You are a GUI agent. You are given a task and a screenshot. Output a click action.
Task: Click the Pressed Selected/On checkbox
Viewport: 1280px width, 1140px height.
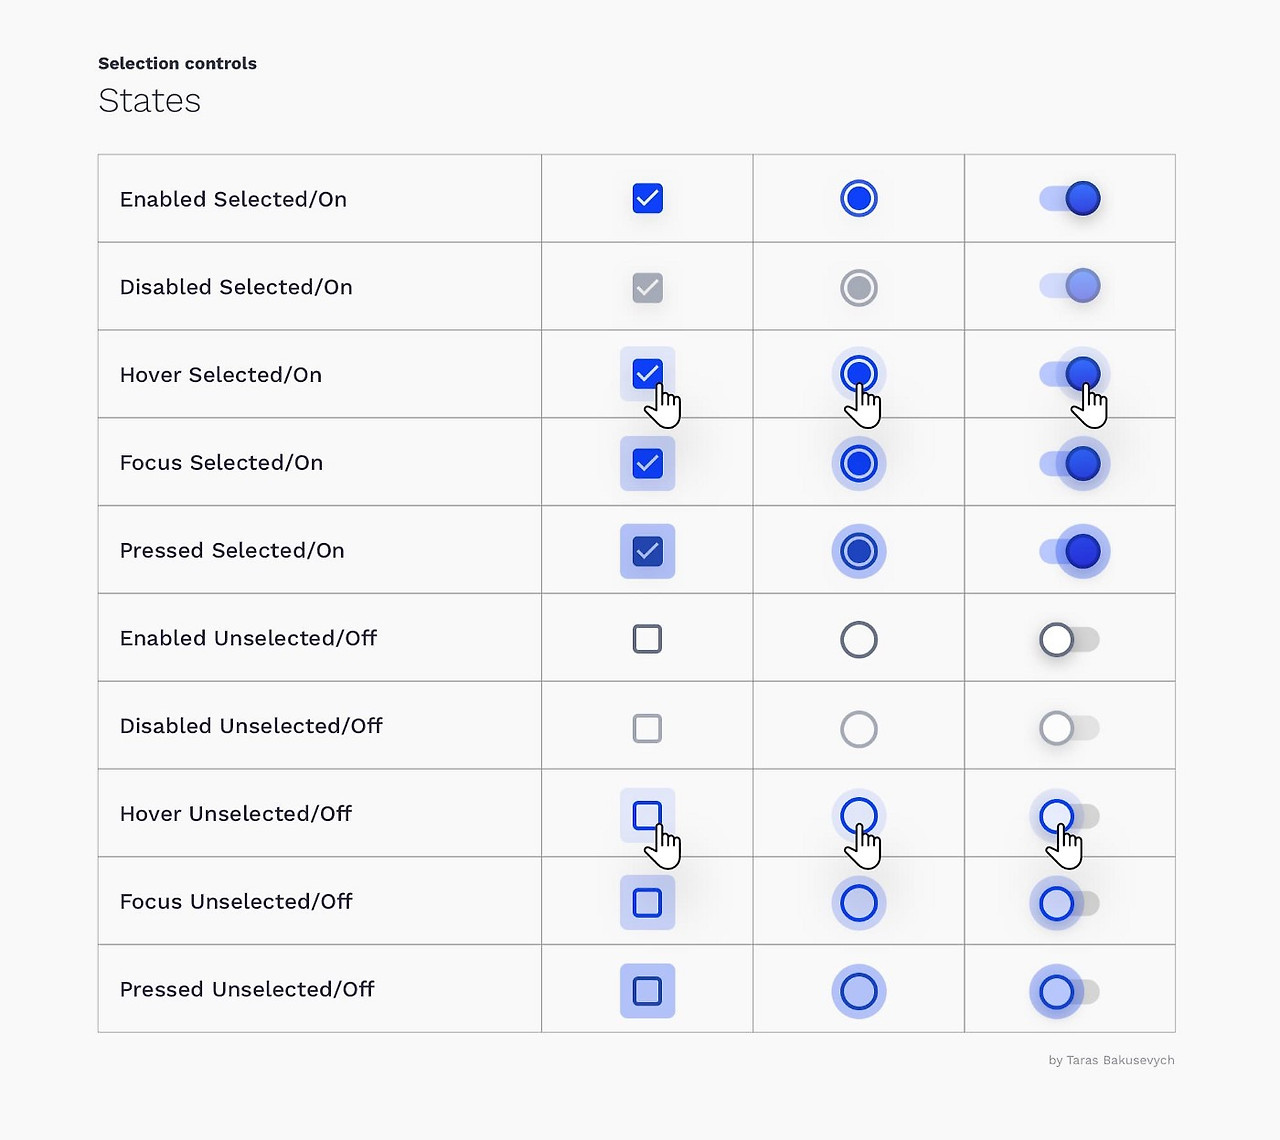pyautogui.click(x=647, y=550)
